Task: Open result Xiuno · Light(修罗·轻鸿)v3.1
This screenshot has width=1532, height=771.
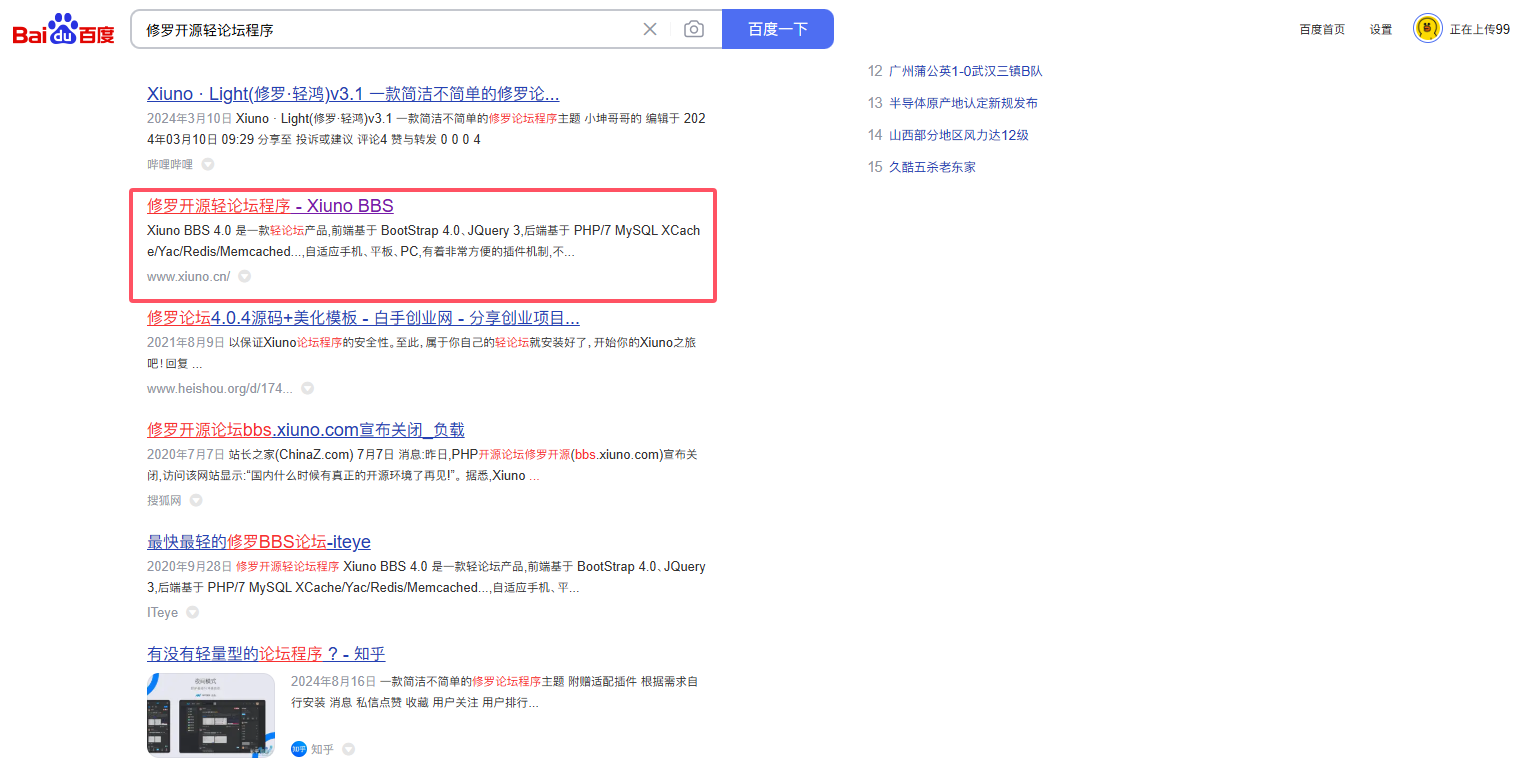Action: [353, 94]
